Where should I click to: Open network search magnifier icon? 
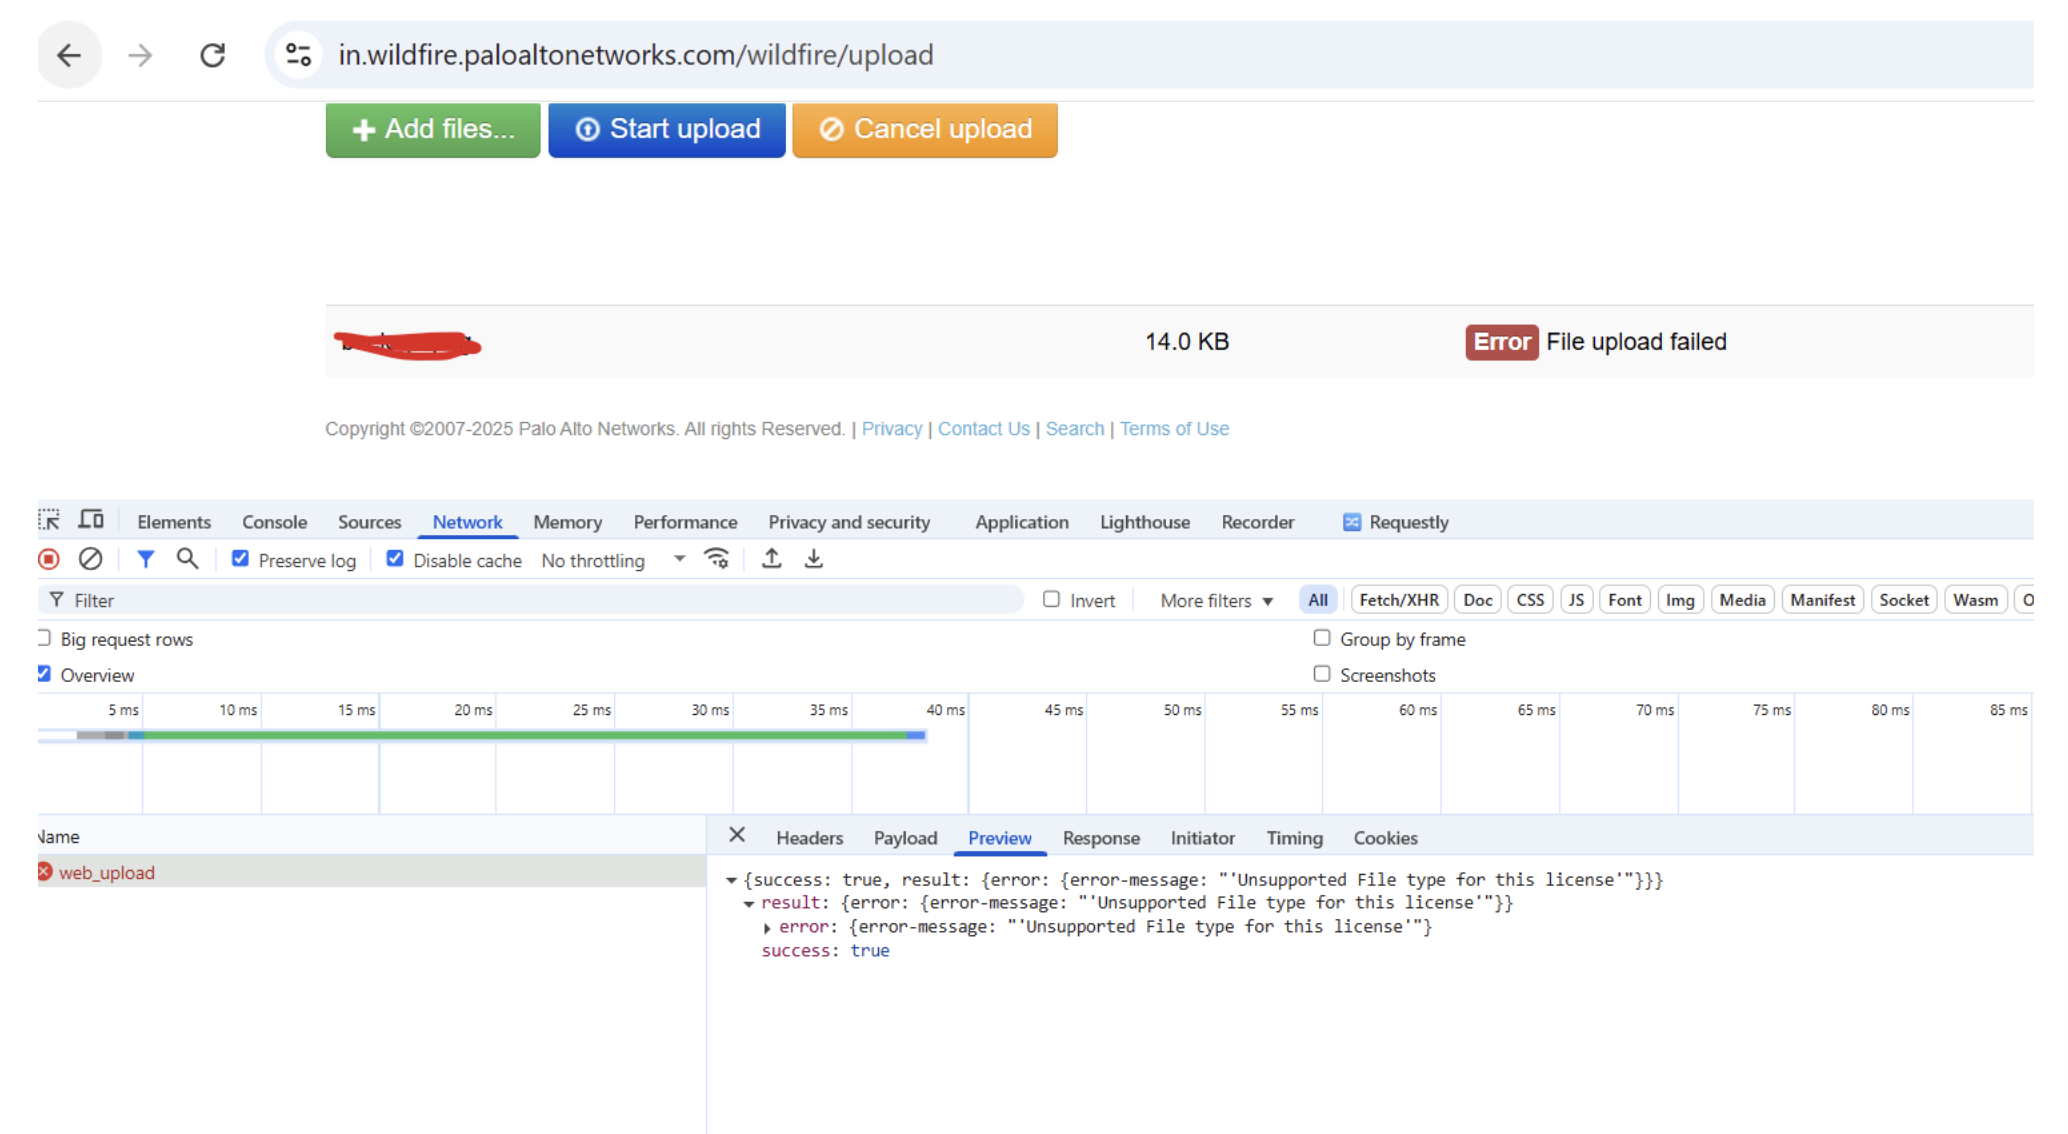click(187, 559)
